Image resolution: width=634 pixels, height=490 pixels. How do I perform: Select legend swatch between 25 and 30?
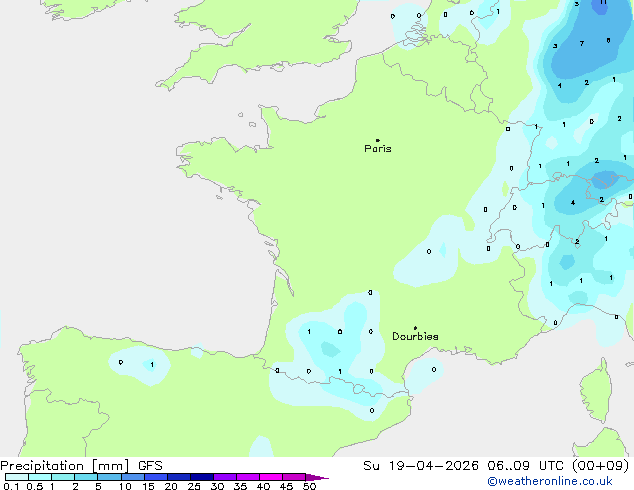coord(202,477)
